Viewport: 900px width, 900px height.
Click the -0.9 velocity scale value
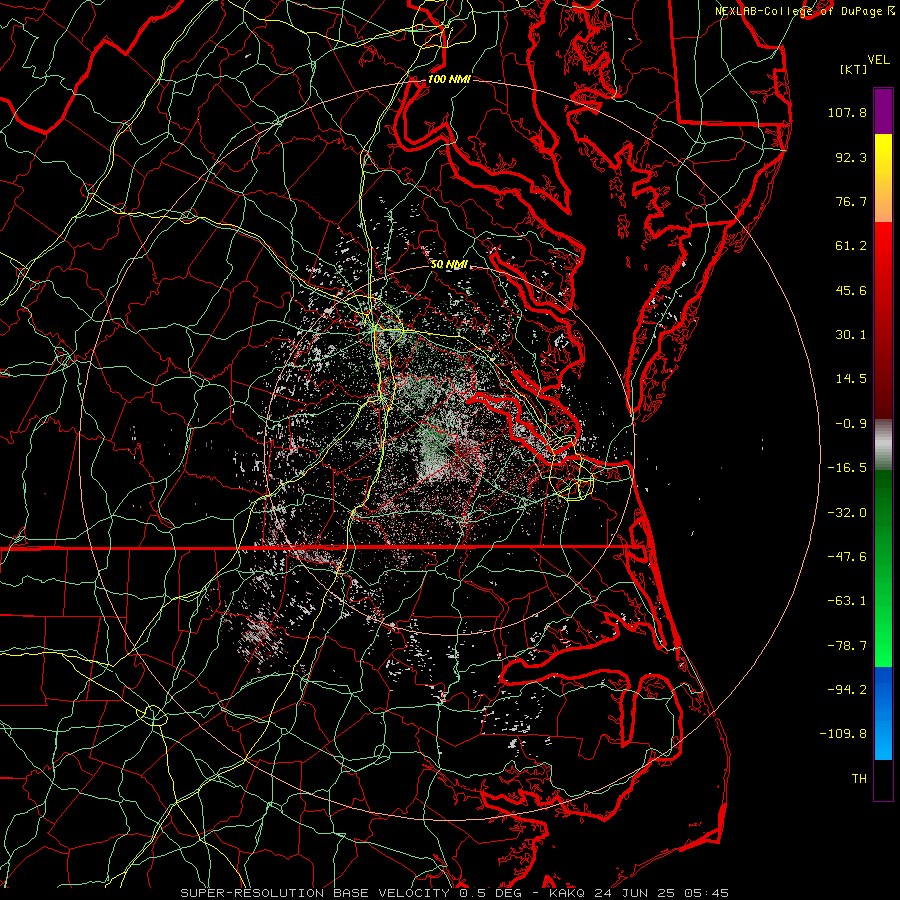(x=851, y=424)
